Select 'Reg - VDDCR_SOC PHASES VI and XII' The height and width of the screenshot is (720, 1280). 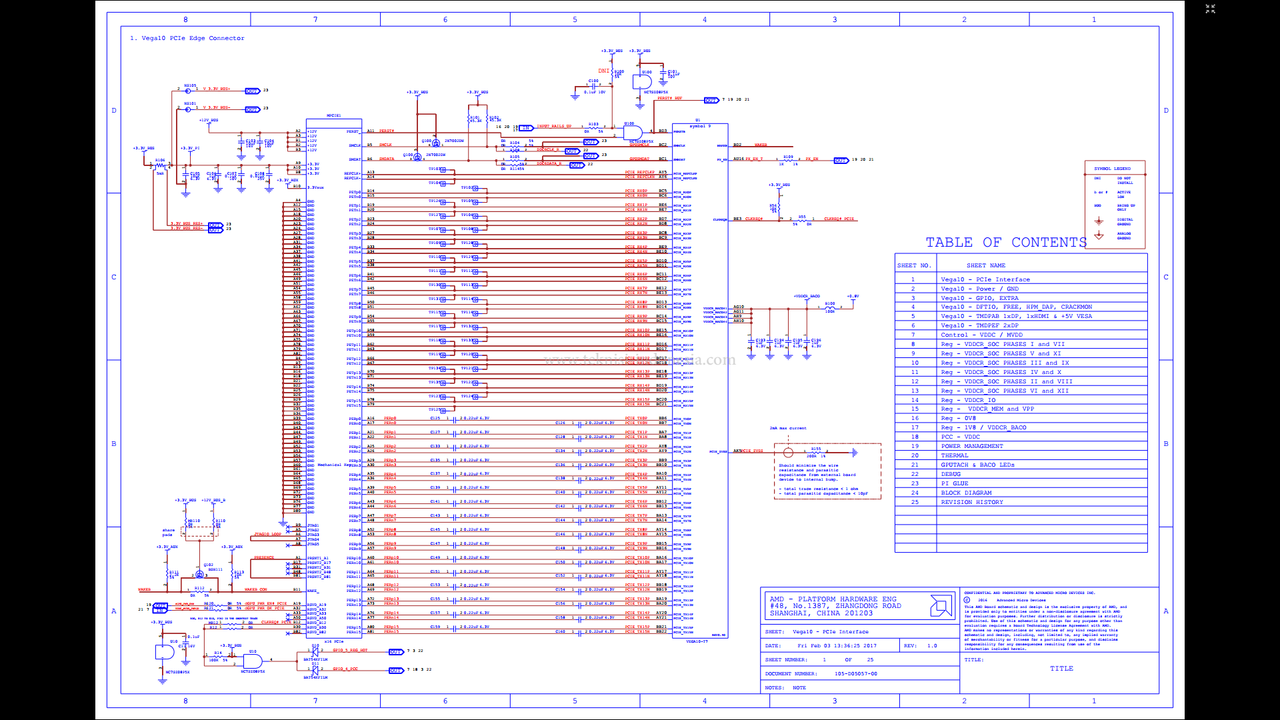coord(1021,390)
